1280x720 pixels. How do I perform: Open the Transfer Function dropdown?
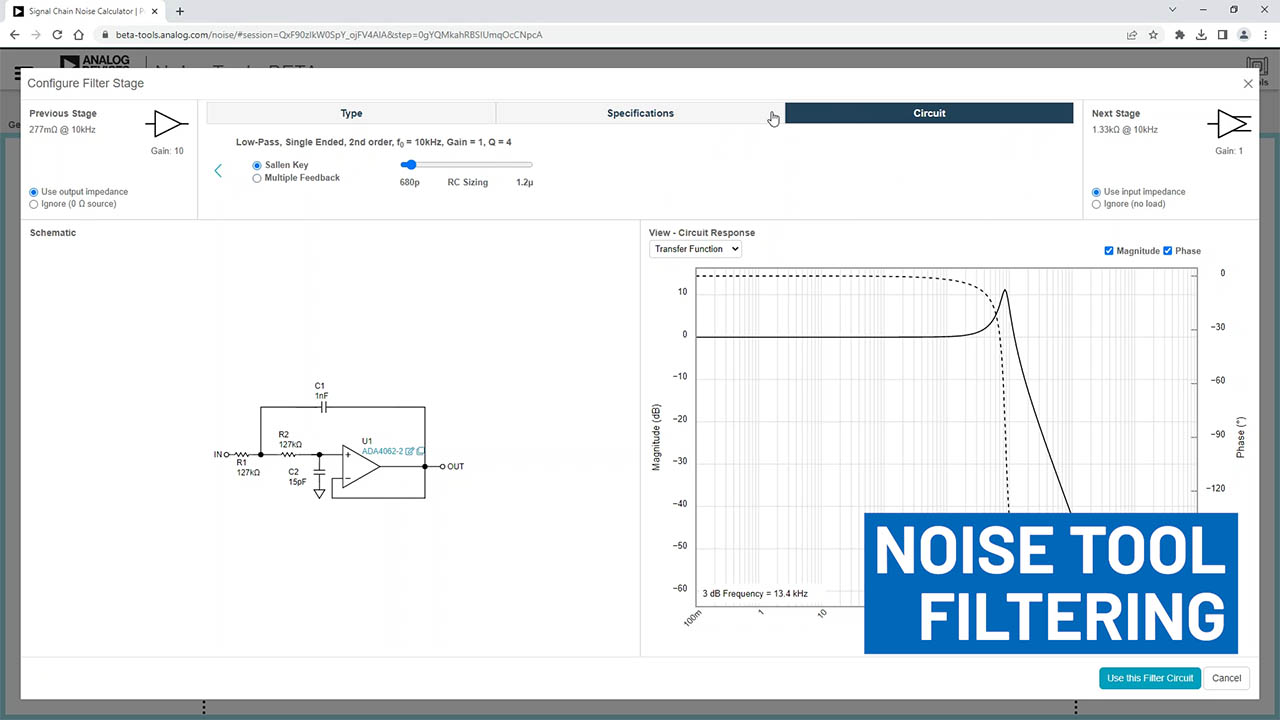(695, 249)
